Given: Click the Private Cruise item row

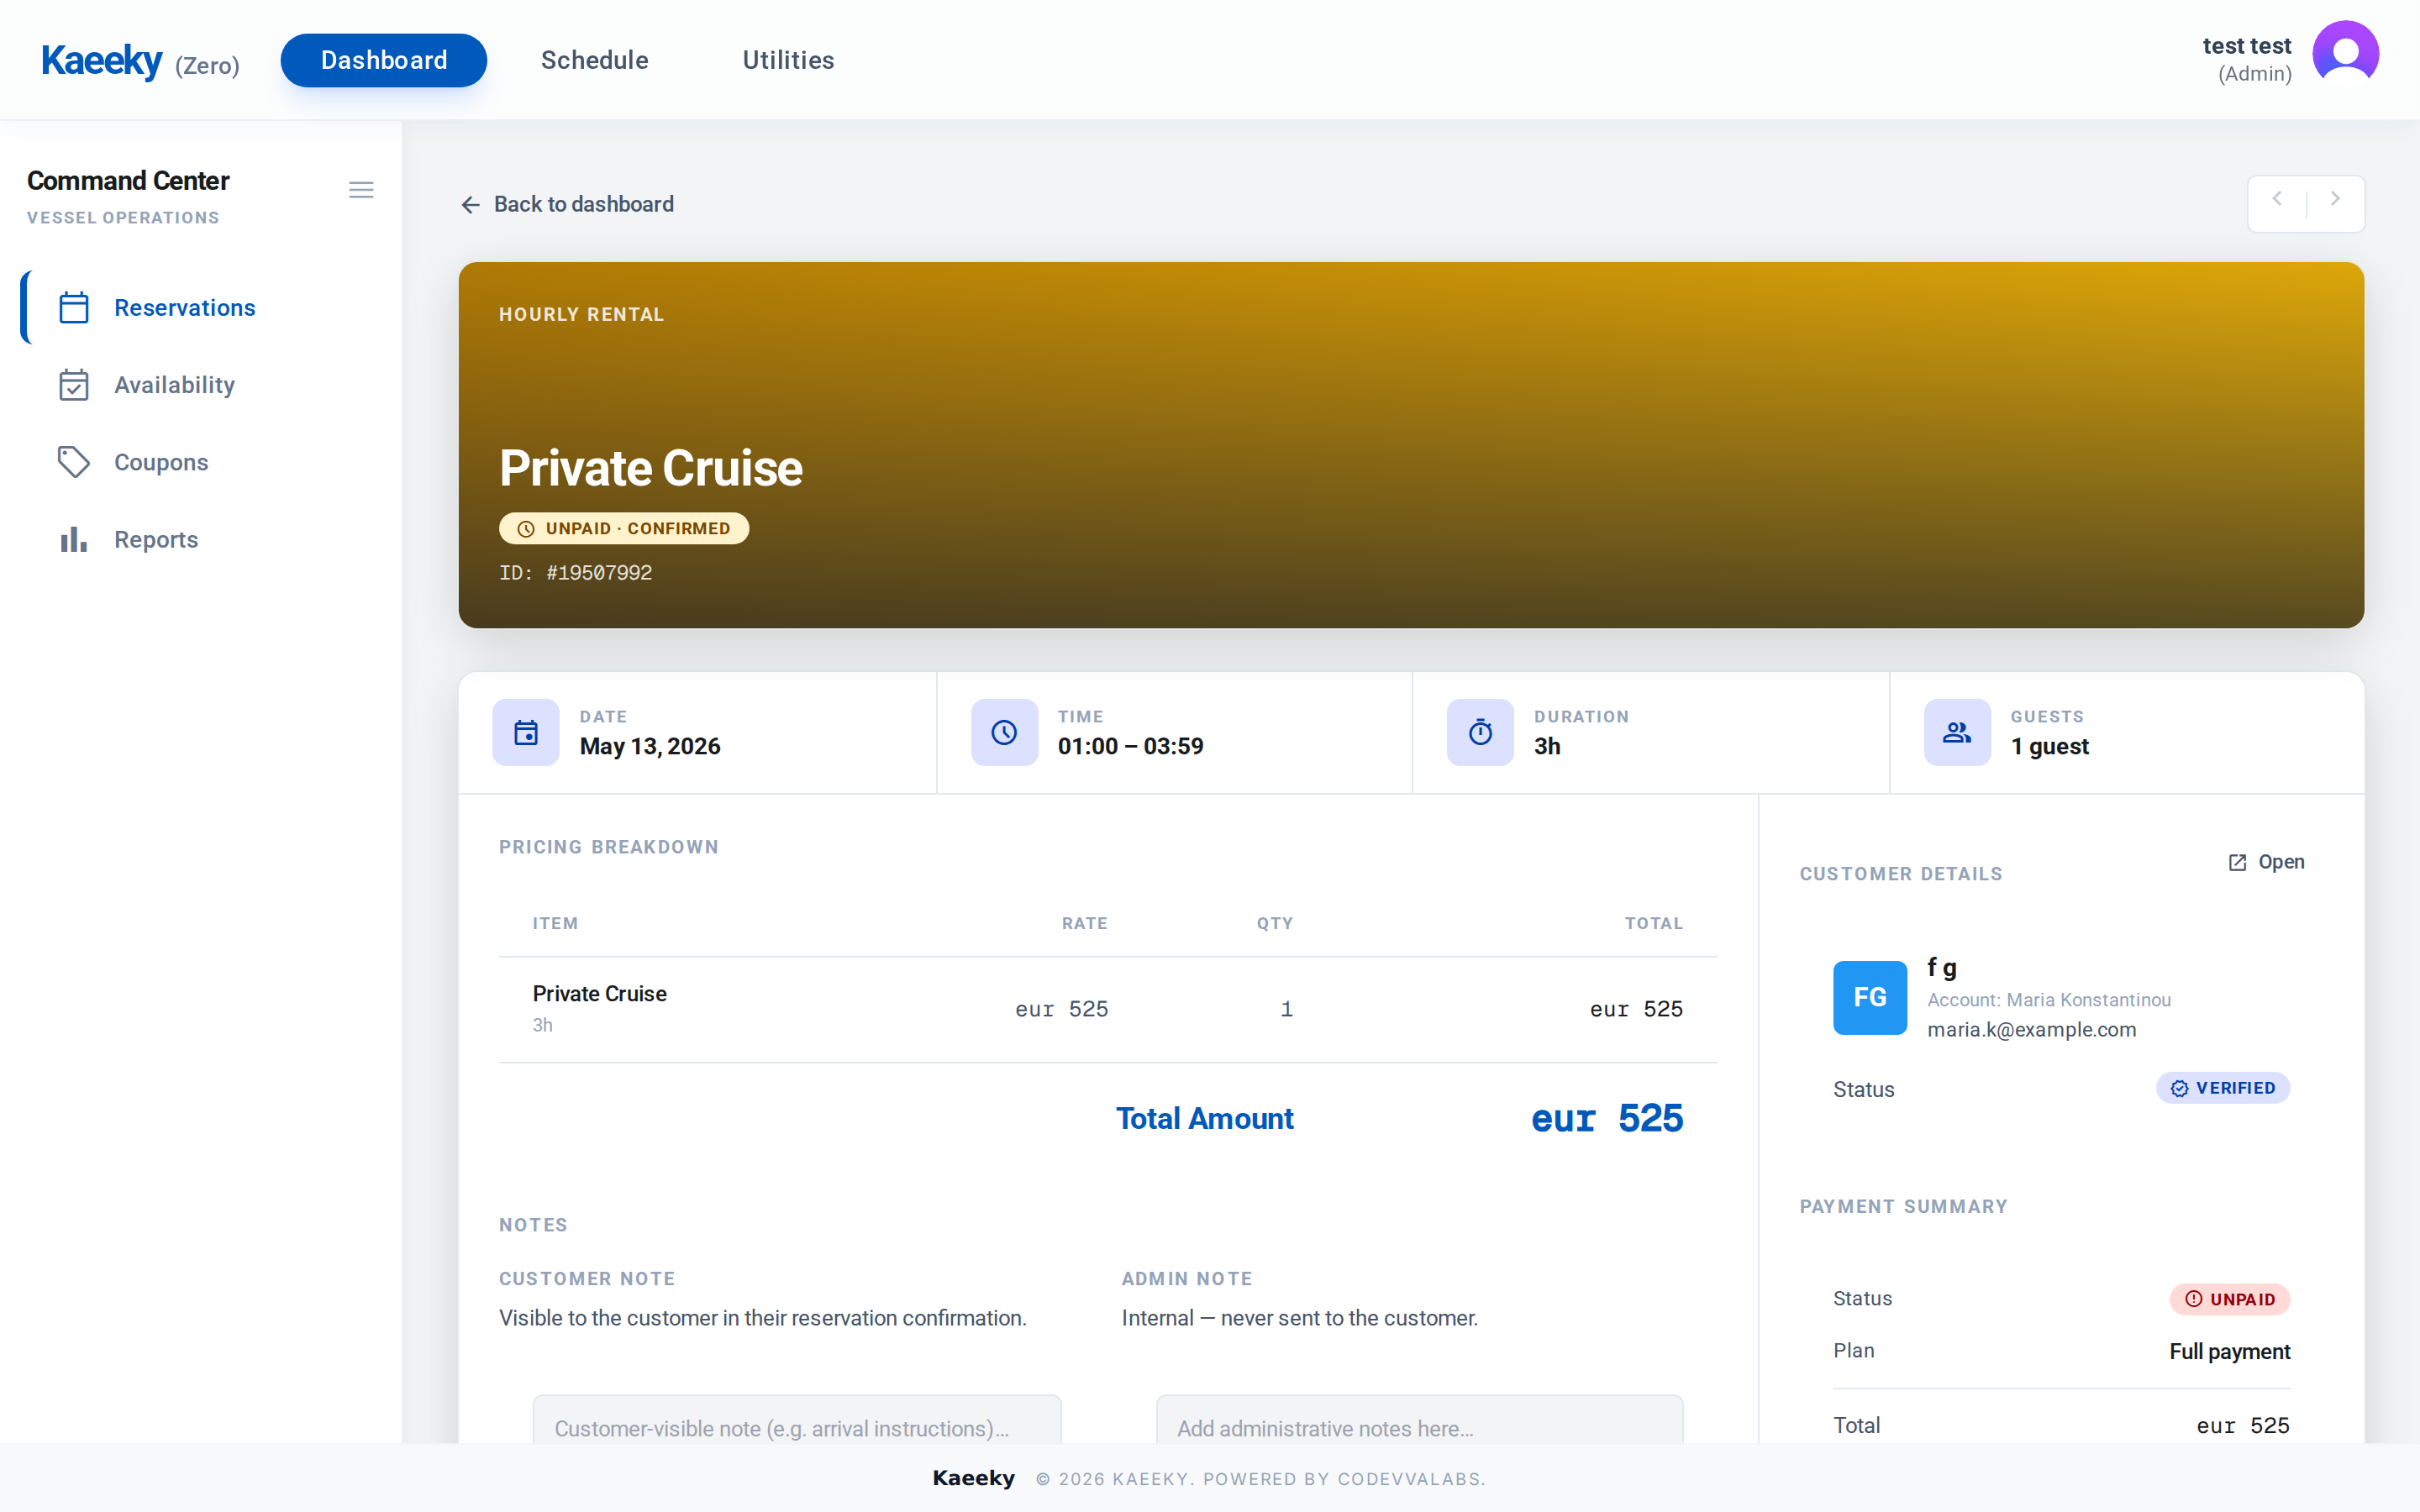Looking at the screenshot, I should (1108, 1009).
